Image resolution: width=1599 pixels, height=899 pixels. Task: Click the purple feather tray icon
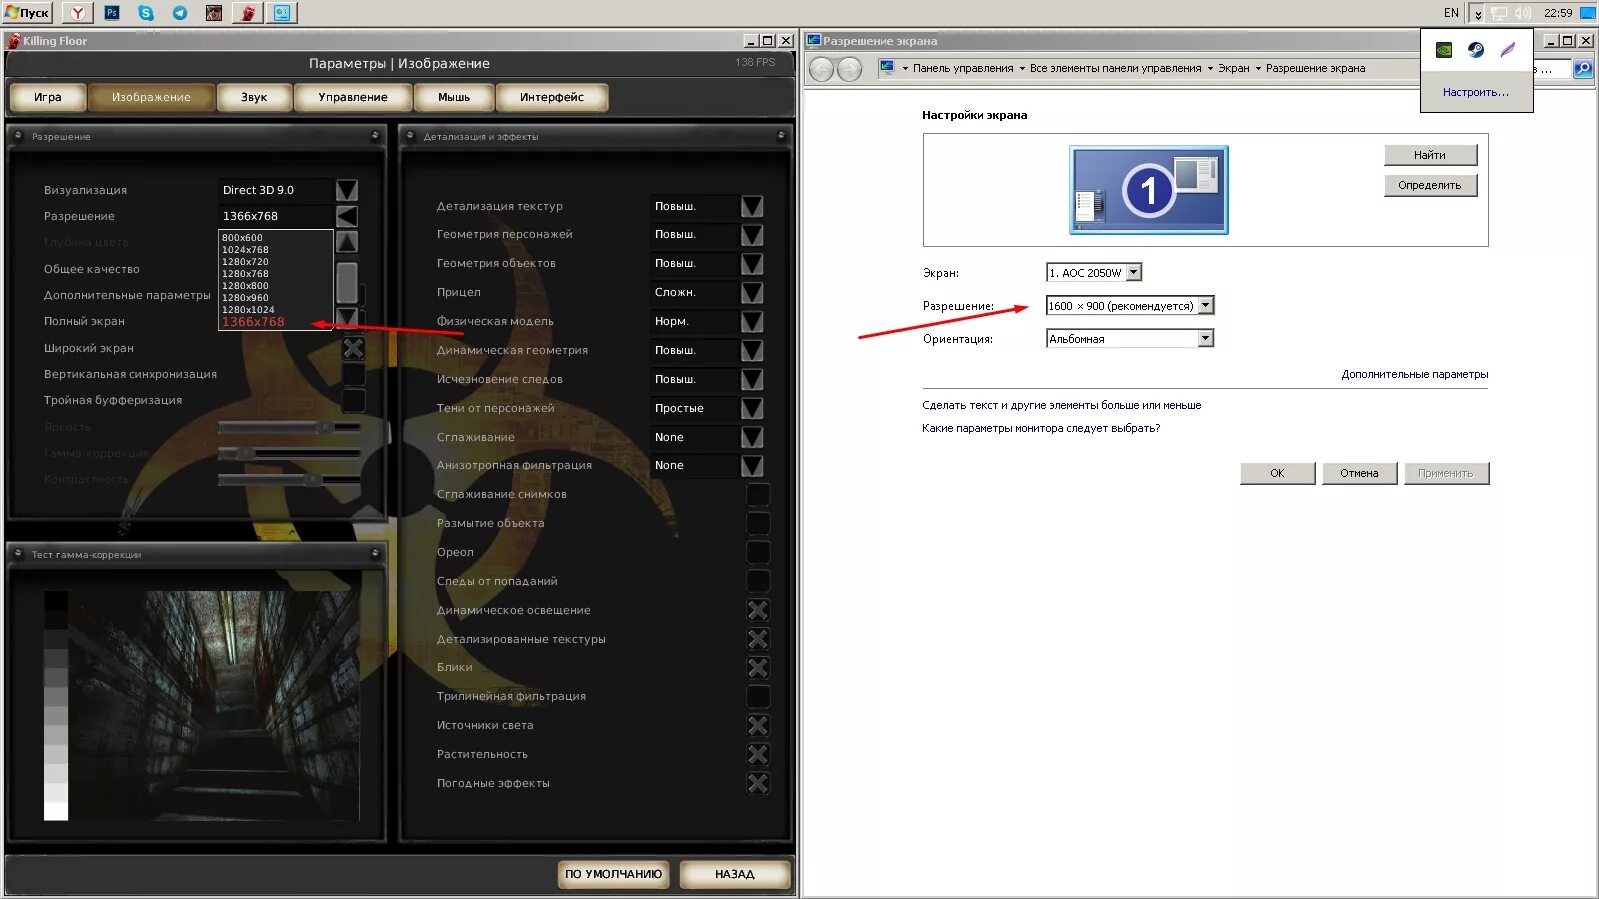tap(1508, 50)
